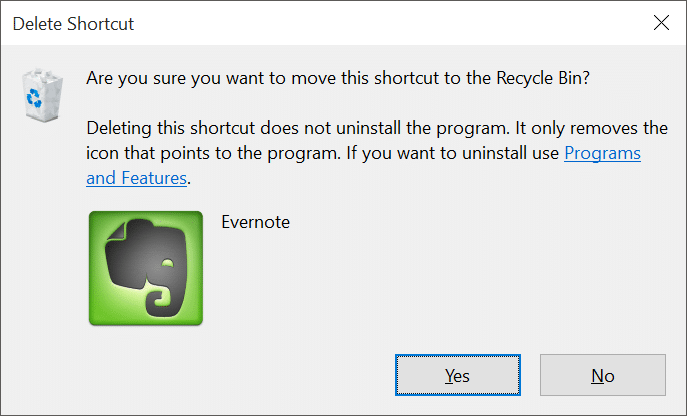
Task: Click the Recycle Bin icon
Action: (42, 95)
